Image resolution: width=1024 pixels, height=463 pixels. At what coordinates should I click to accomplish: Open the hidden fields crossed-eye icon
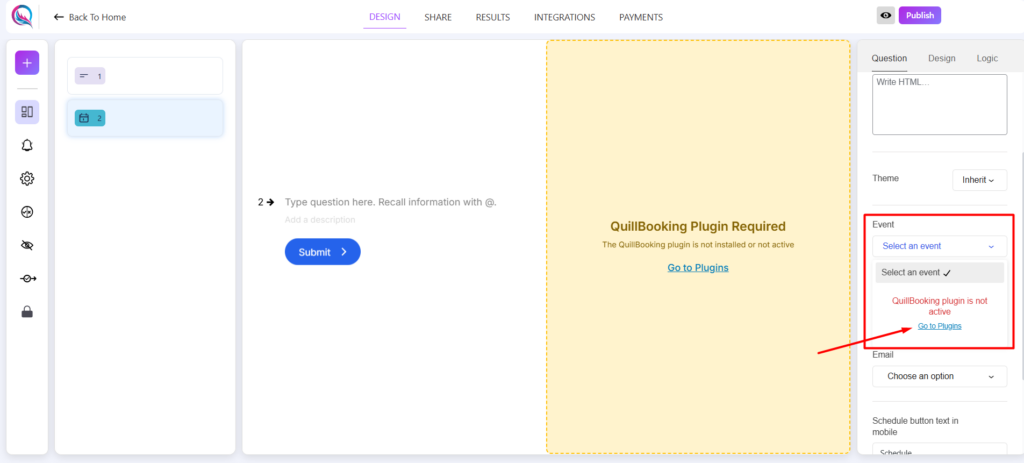(27, 245)
